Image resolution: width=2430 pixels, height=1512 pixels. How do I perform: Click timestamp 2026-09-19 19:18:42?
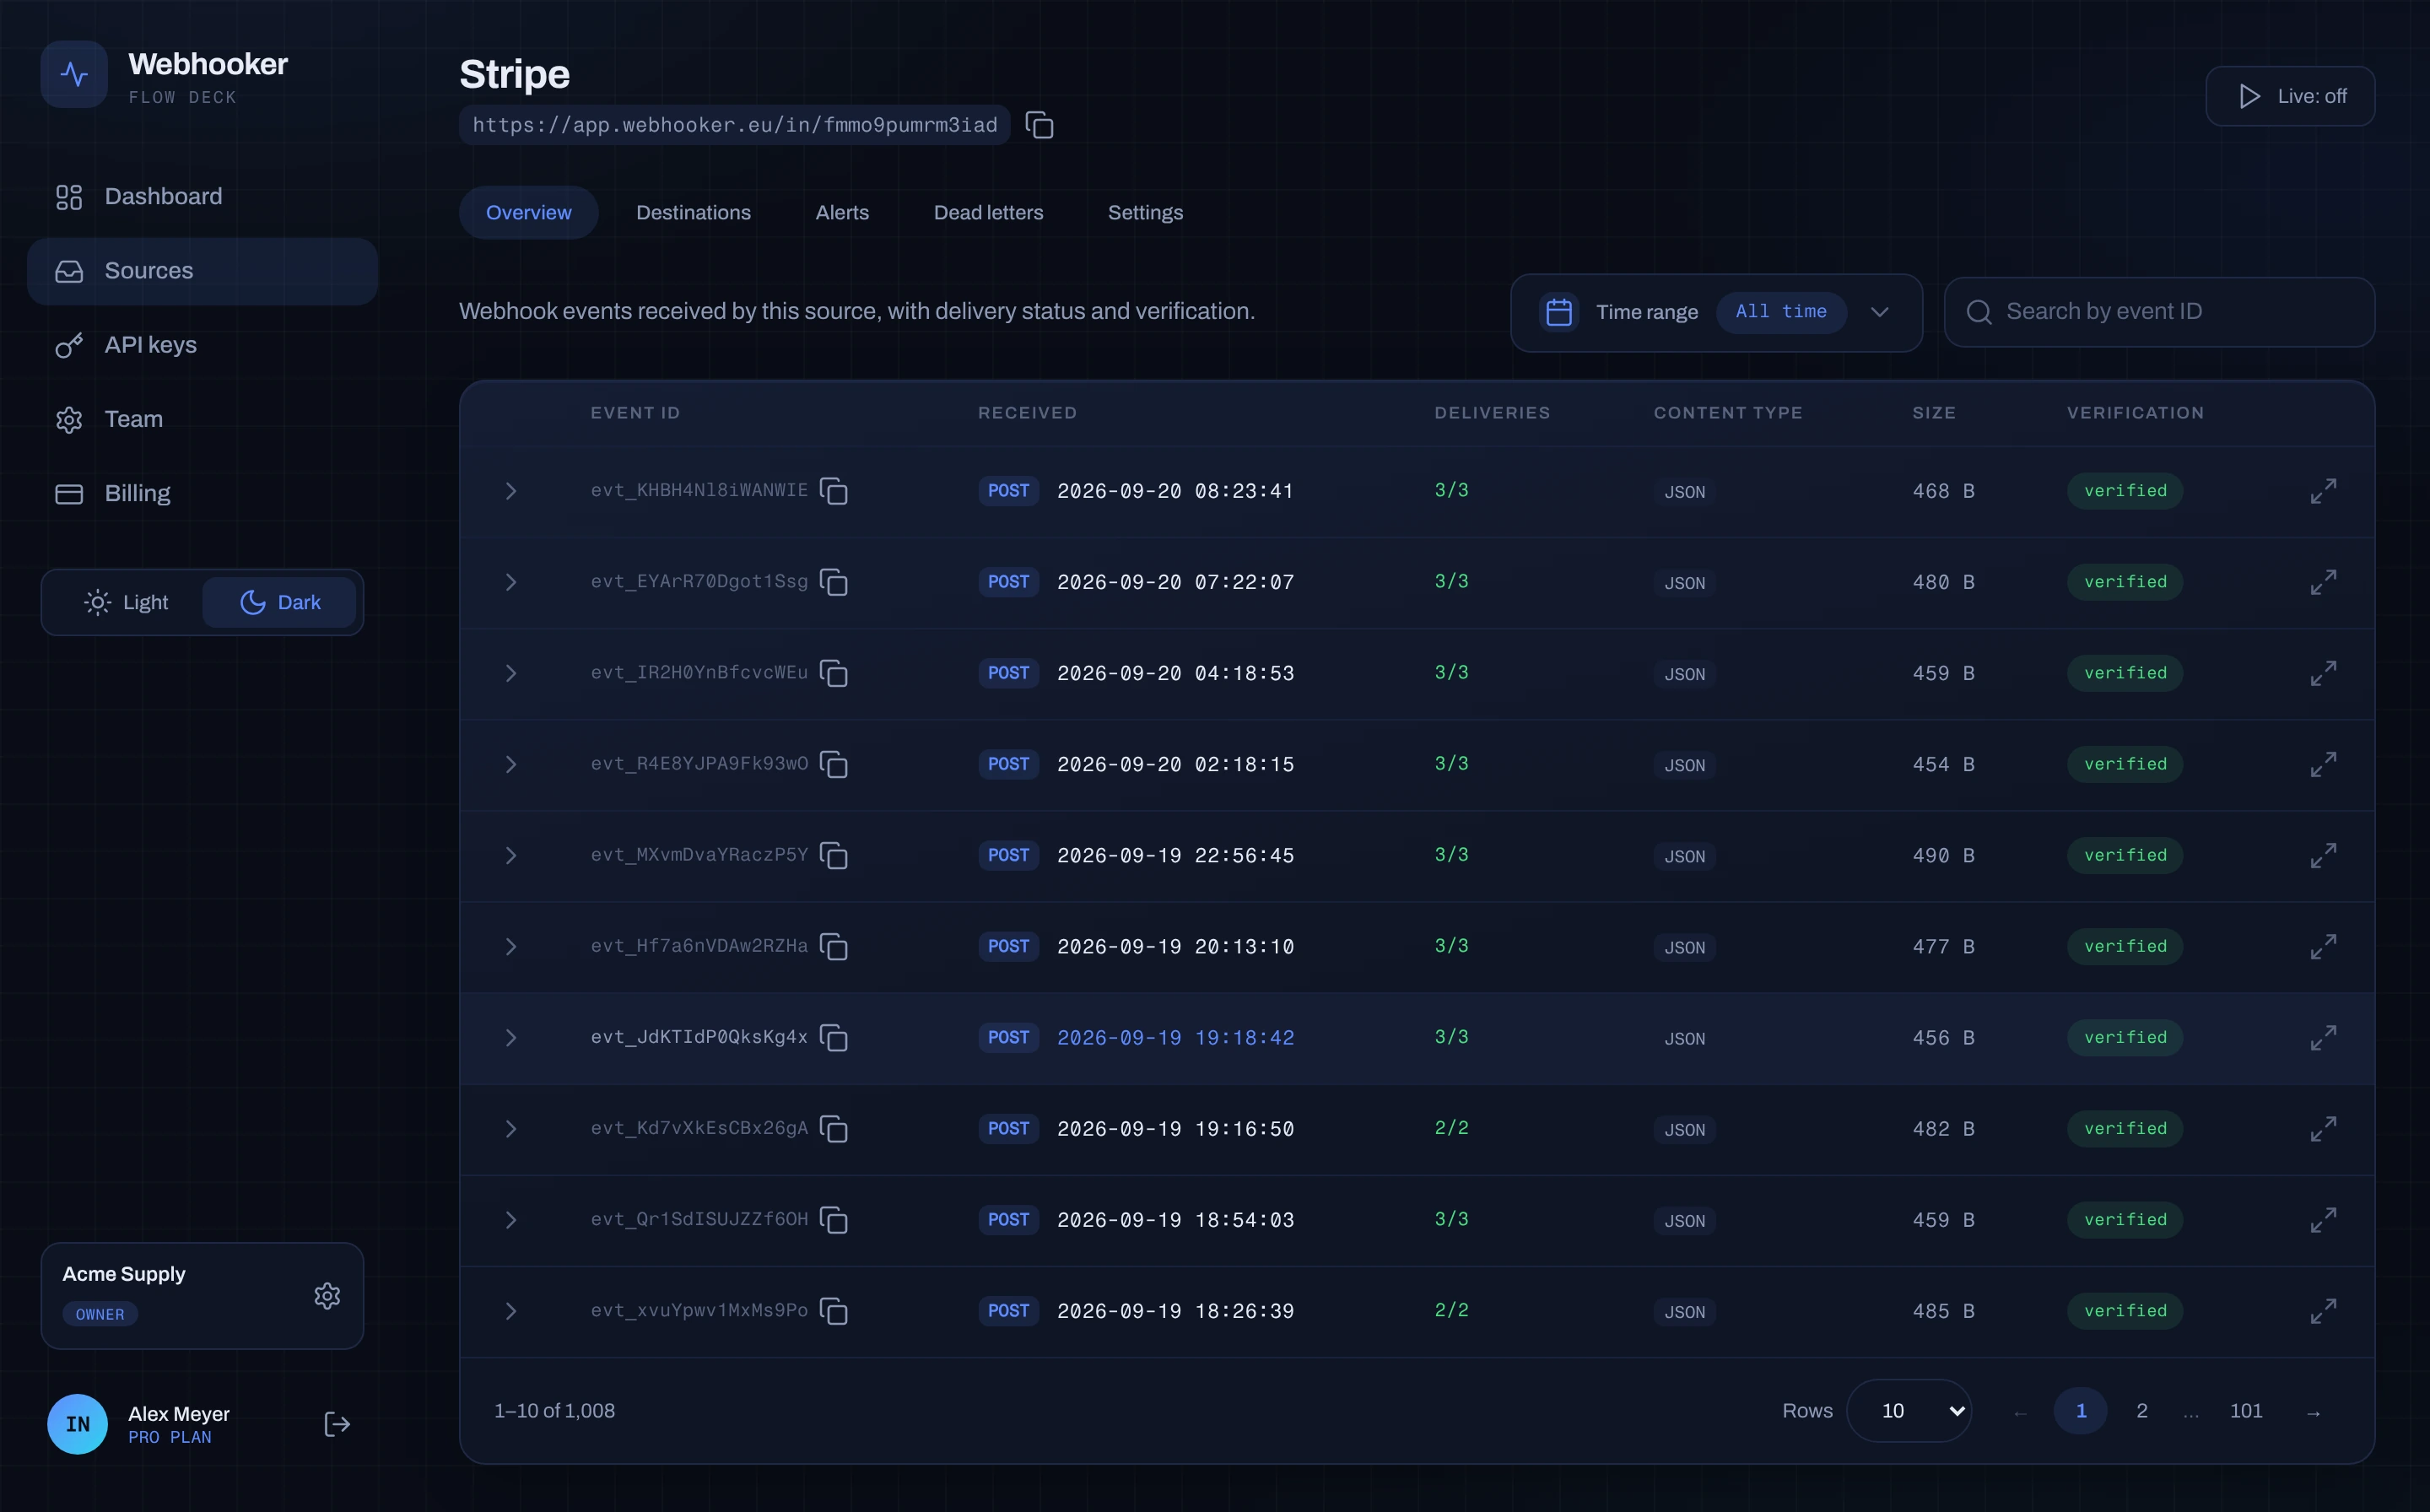[1176, 1038]
